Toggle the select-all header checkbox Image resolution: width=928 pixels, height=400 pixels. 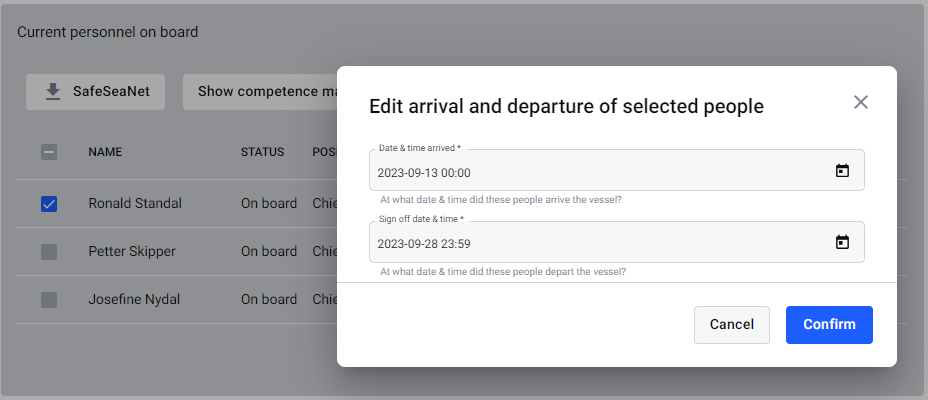tap(49, 152)
